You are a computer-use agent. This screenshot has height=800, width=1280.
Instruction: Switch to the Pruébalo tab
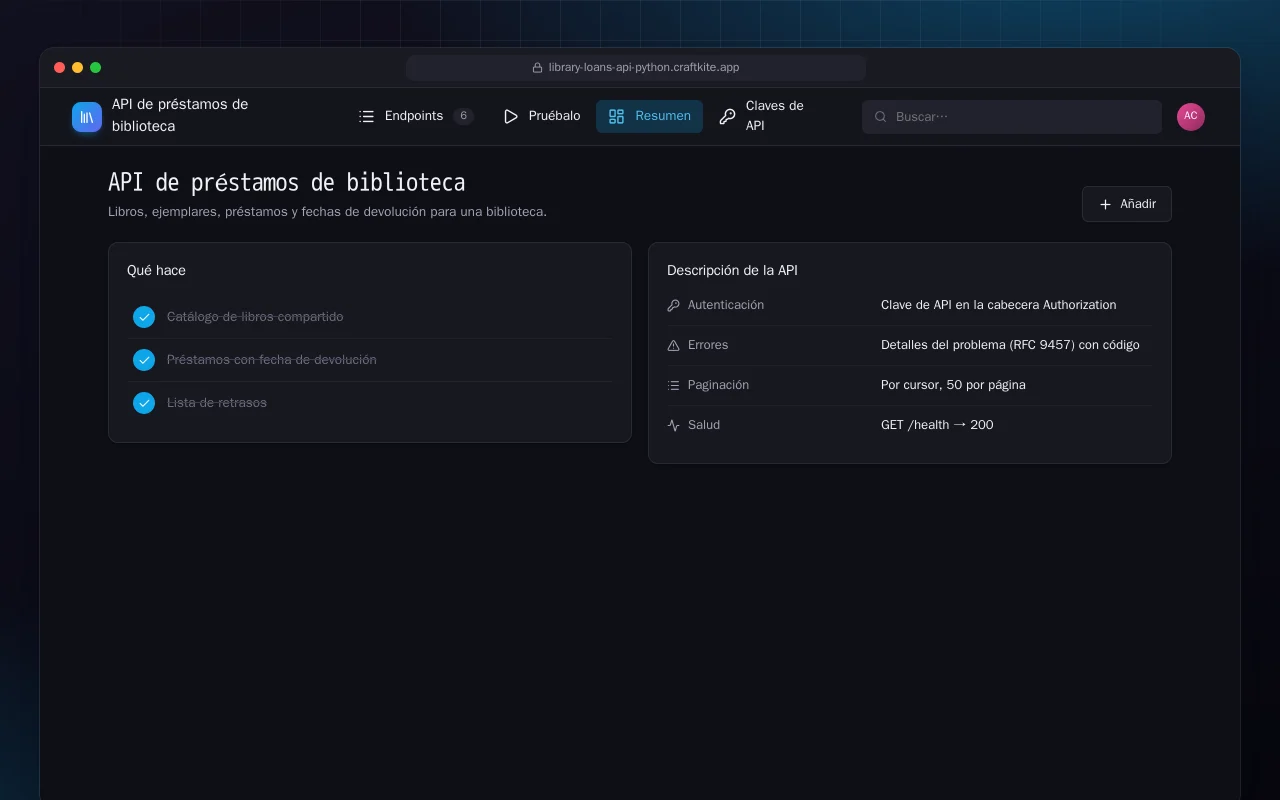pyautogui.click(x=541, y=116)
